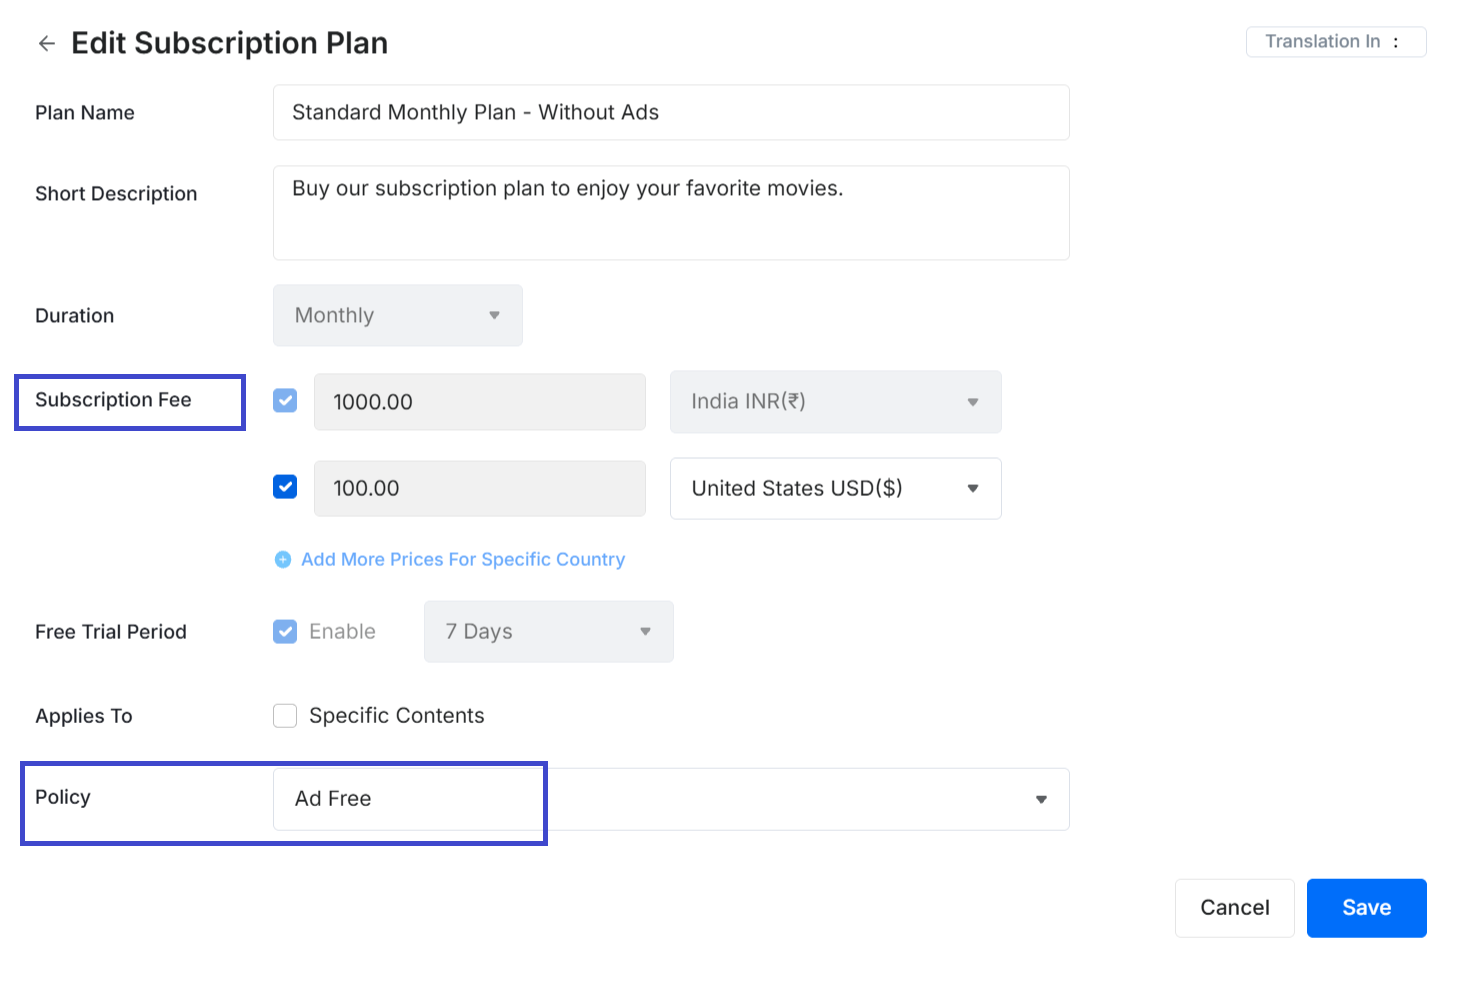Open the United States USD currency dropdown

pos(835,489)
